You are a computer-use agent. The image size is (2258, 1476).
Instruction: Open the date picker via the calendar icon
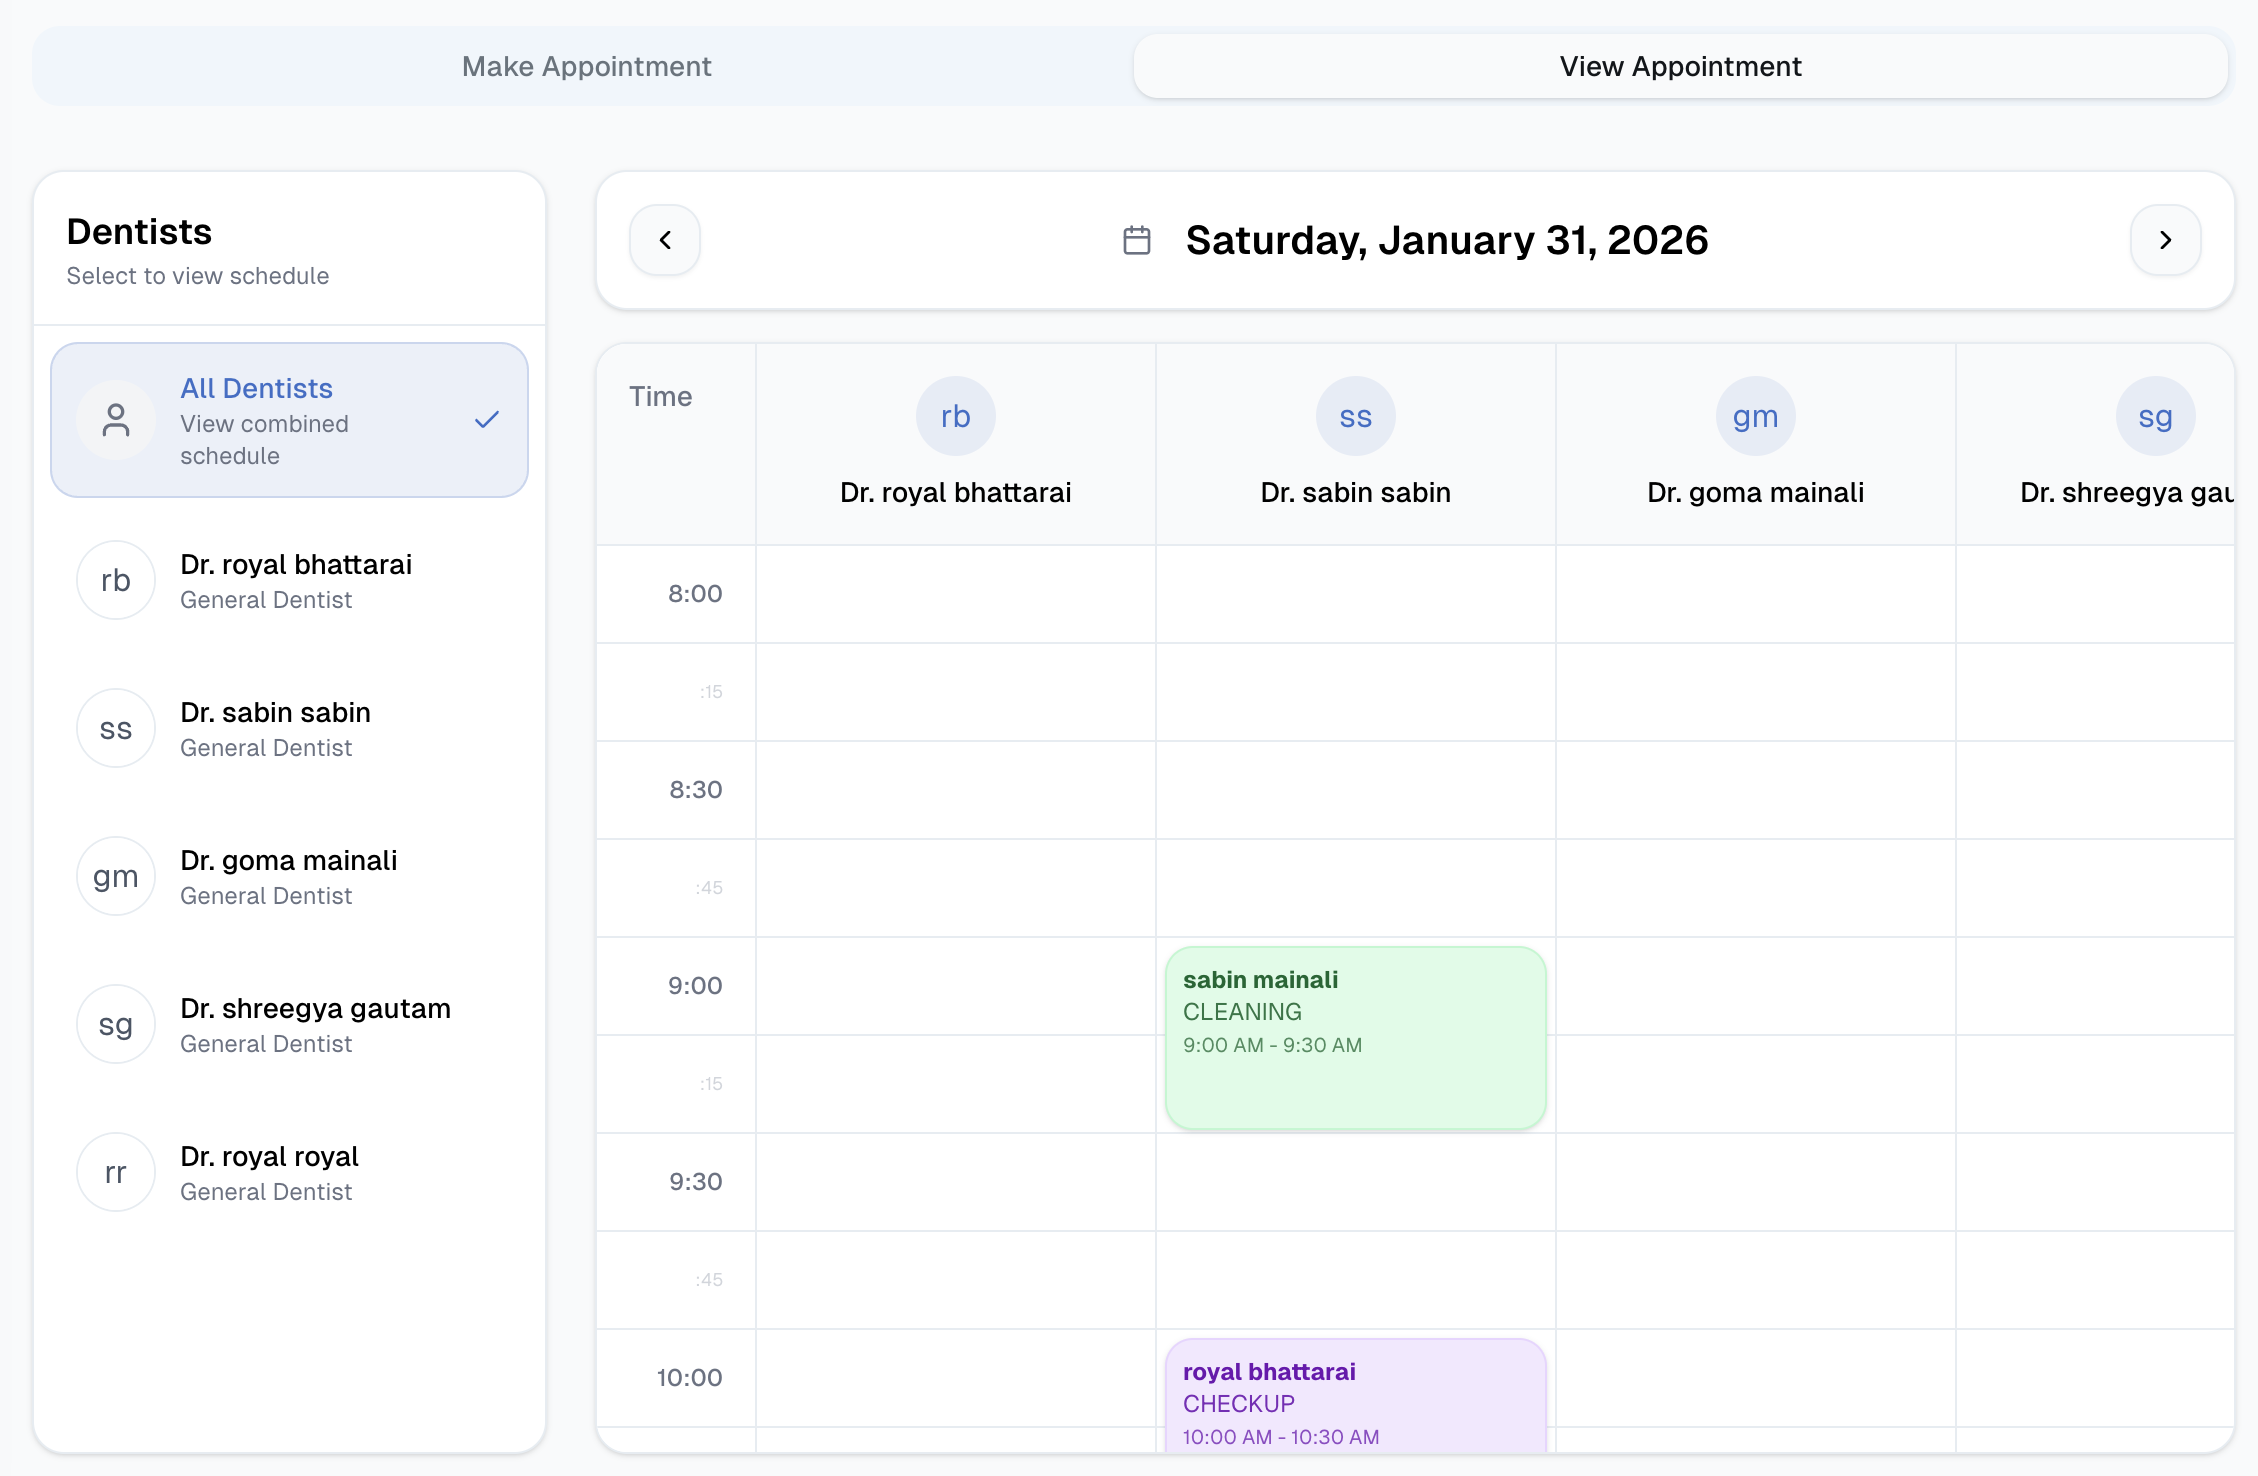point(1135,240)
